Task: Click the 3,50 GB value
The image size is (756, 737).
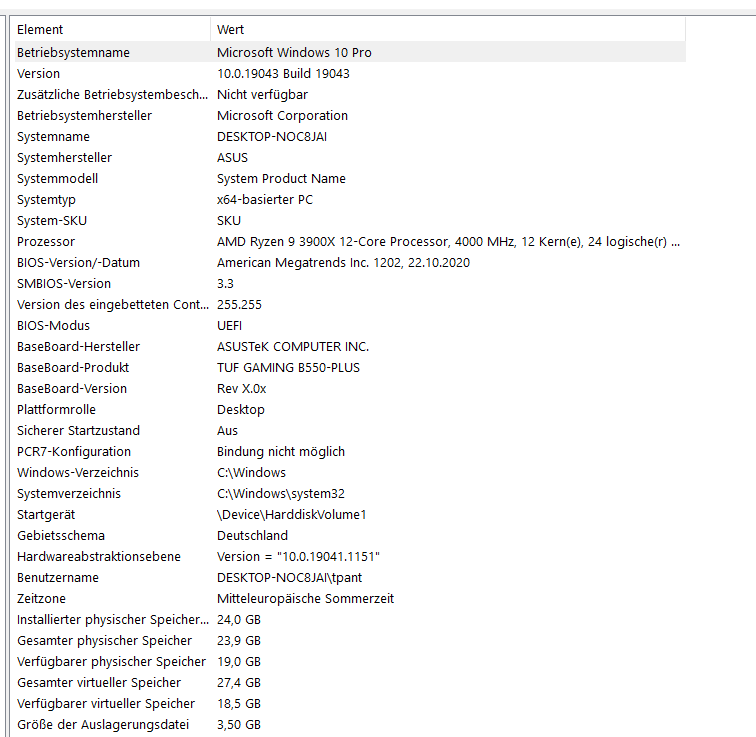Action: pyautogui.click(x=239, y=724)
